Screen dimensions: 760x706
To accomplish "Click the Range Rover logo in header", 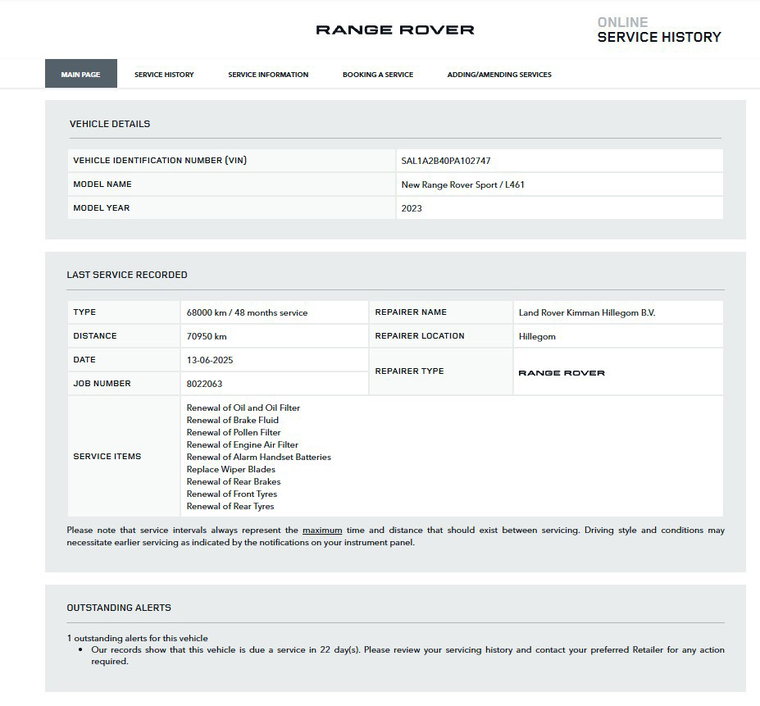I will pos(395,30).
